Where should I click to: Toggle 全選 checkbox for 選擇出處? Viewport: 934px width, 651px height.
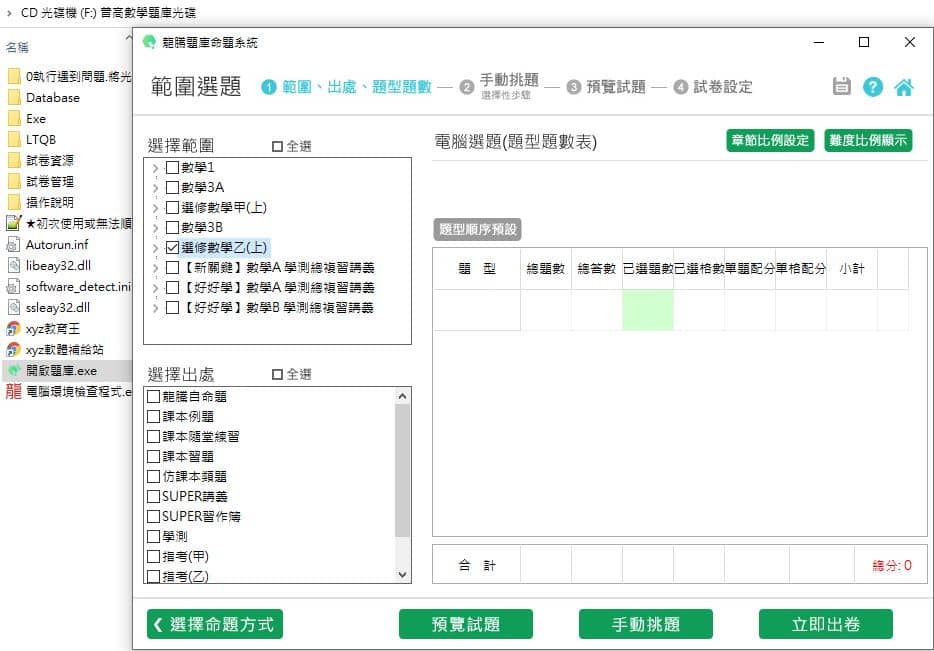277,375
